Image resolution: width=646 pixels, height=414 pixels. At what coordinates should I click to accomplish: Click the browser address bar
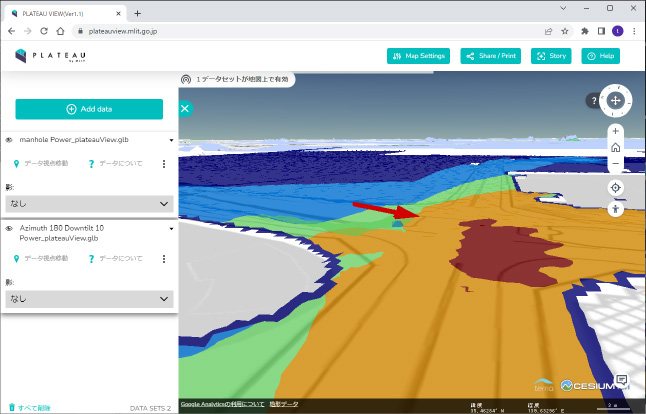(x=300, y=31)
